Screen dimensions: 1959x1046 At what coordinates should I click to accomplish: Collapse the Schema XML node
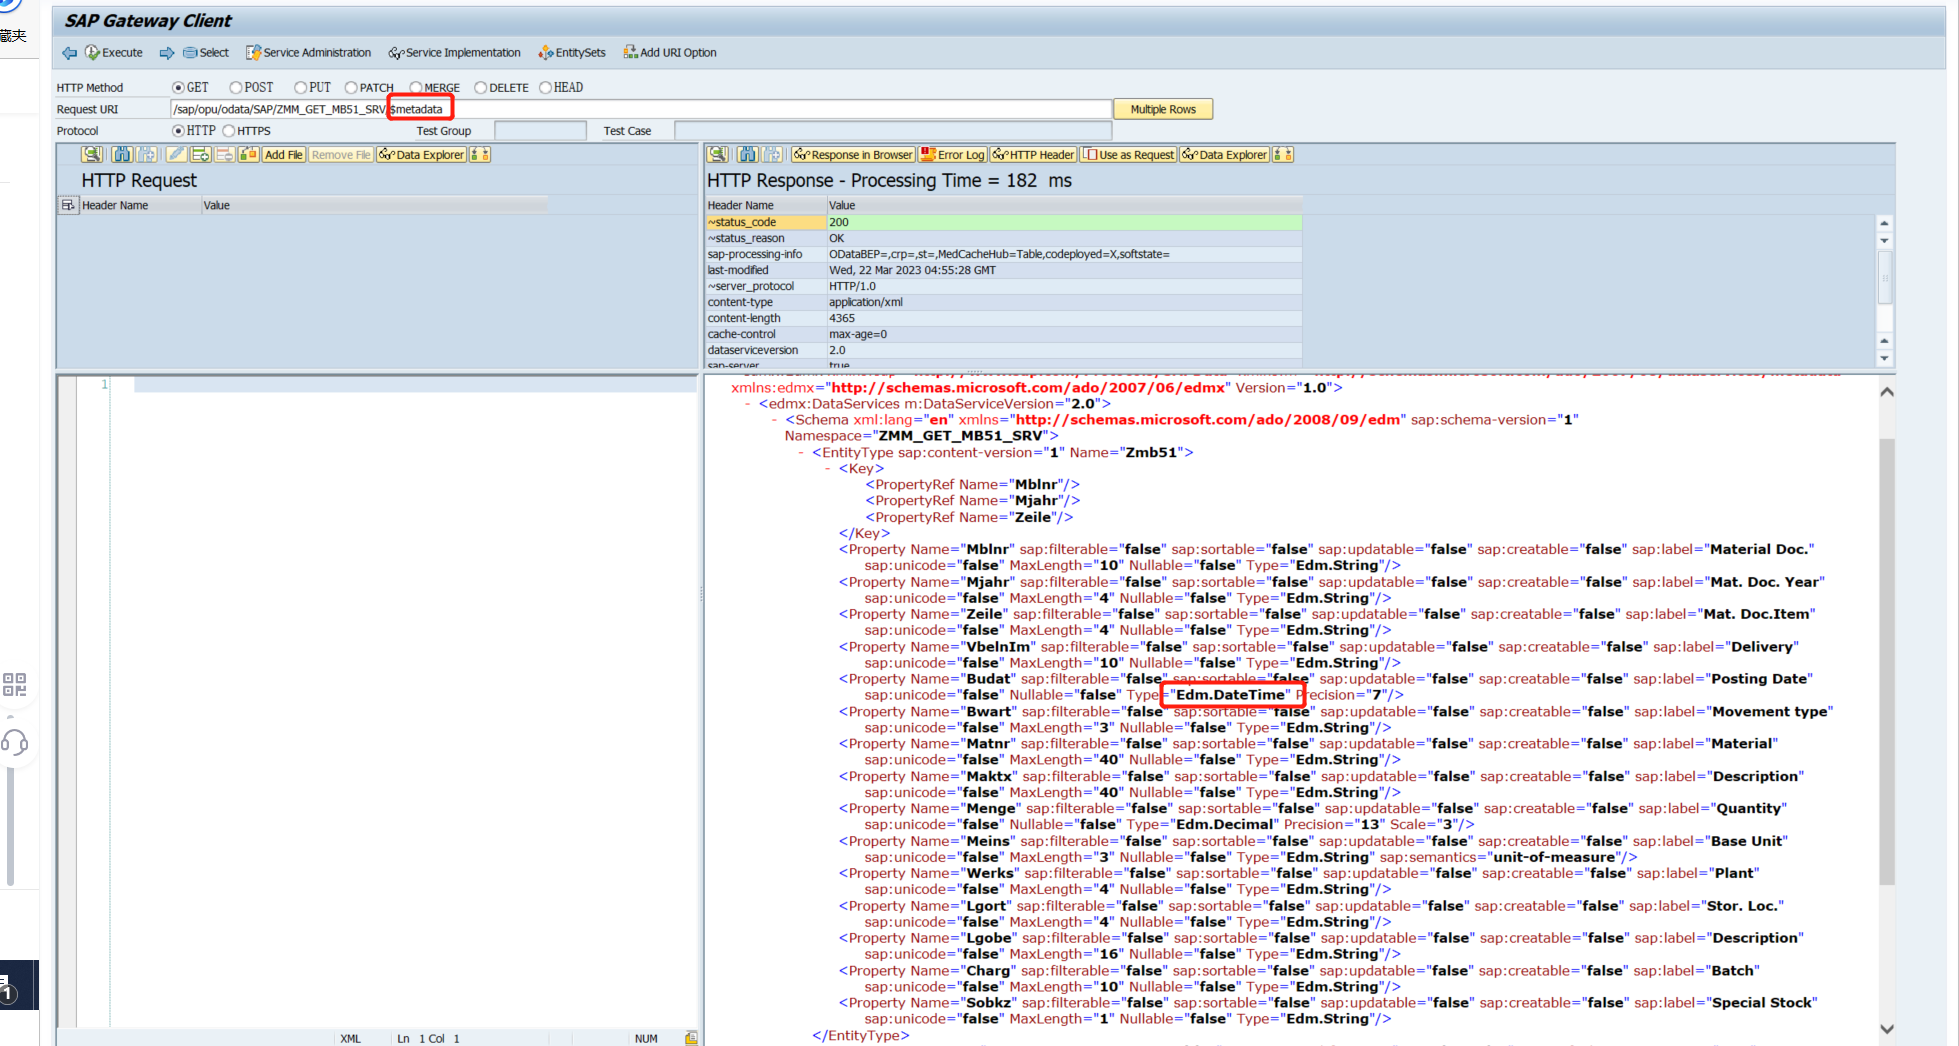775,420
